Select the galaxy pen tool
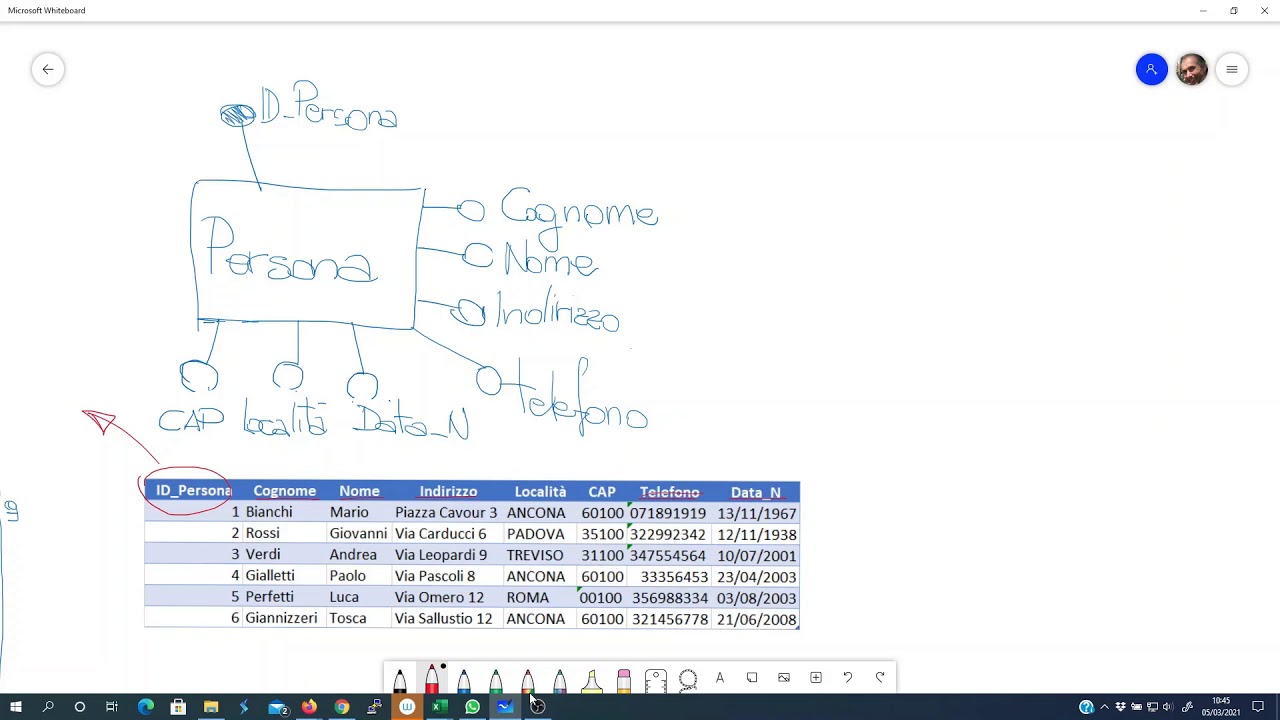Viewport: 1280px width, 720px height. pos(560,679)
